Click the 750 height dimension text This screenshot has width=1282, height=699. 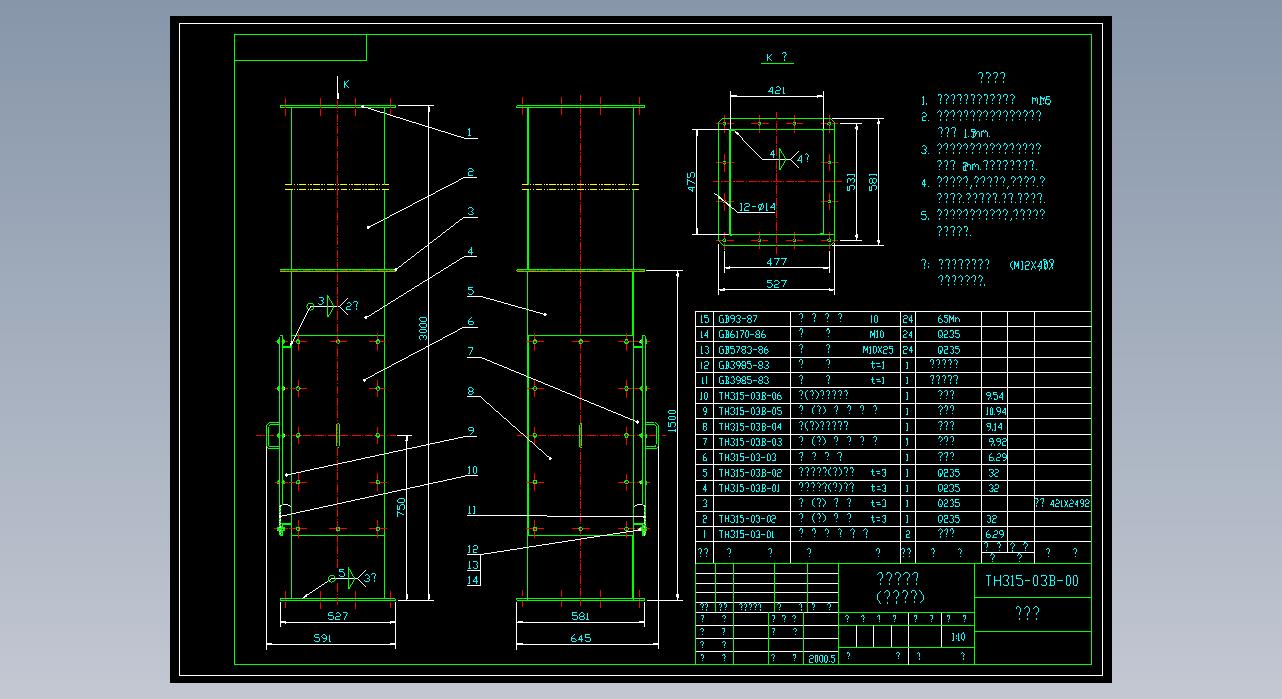pos(401,508)
